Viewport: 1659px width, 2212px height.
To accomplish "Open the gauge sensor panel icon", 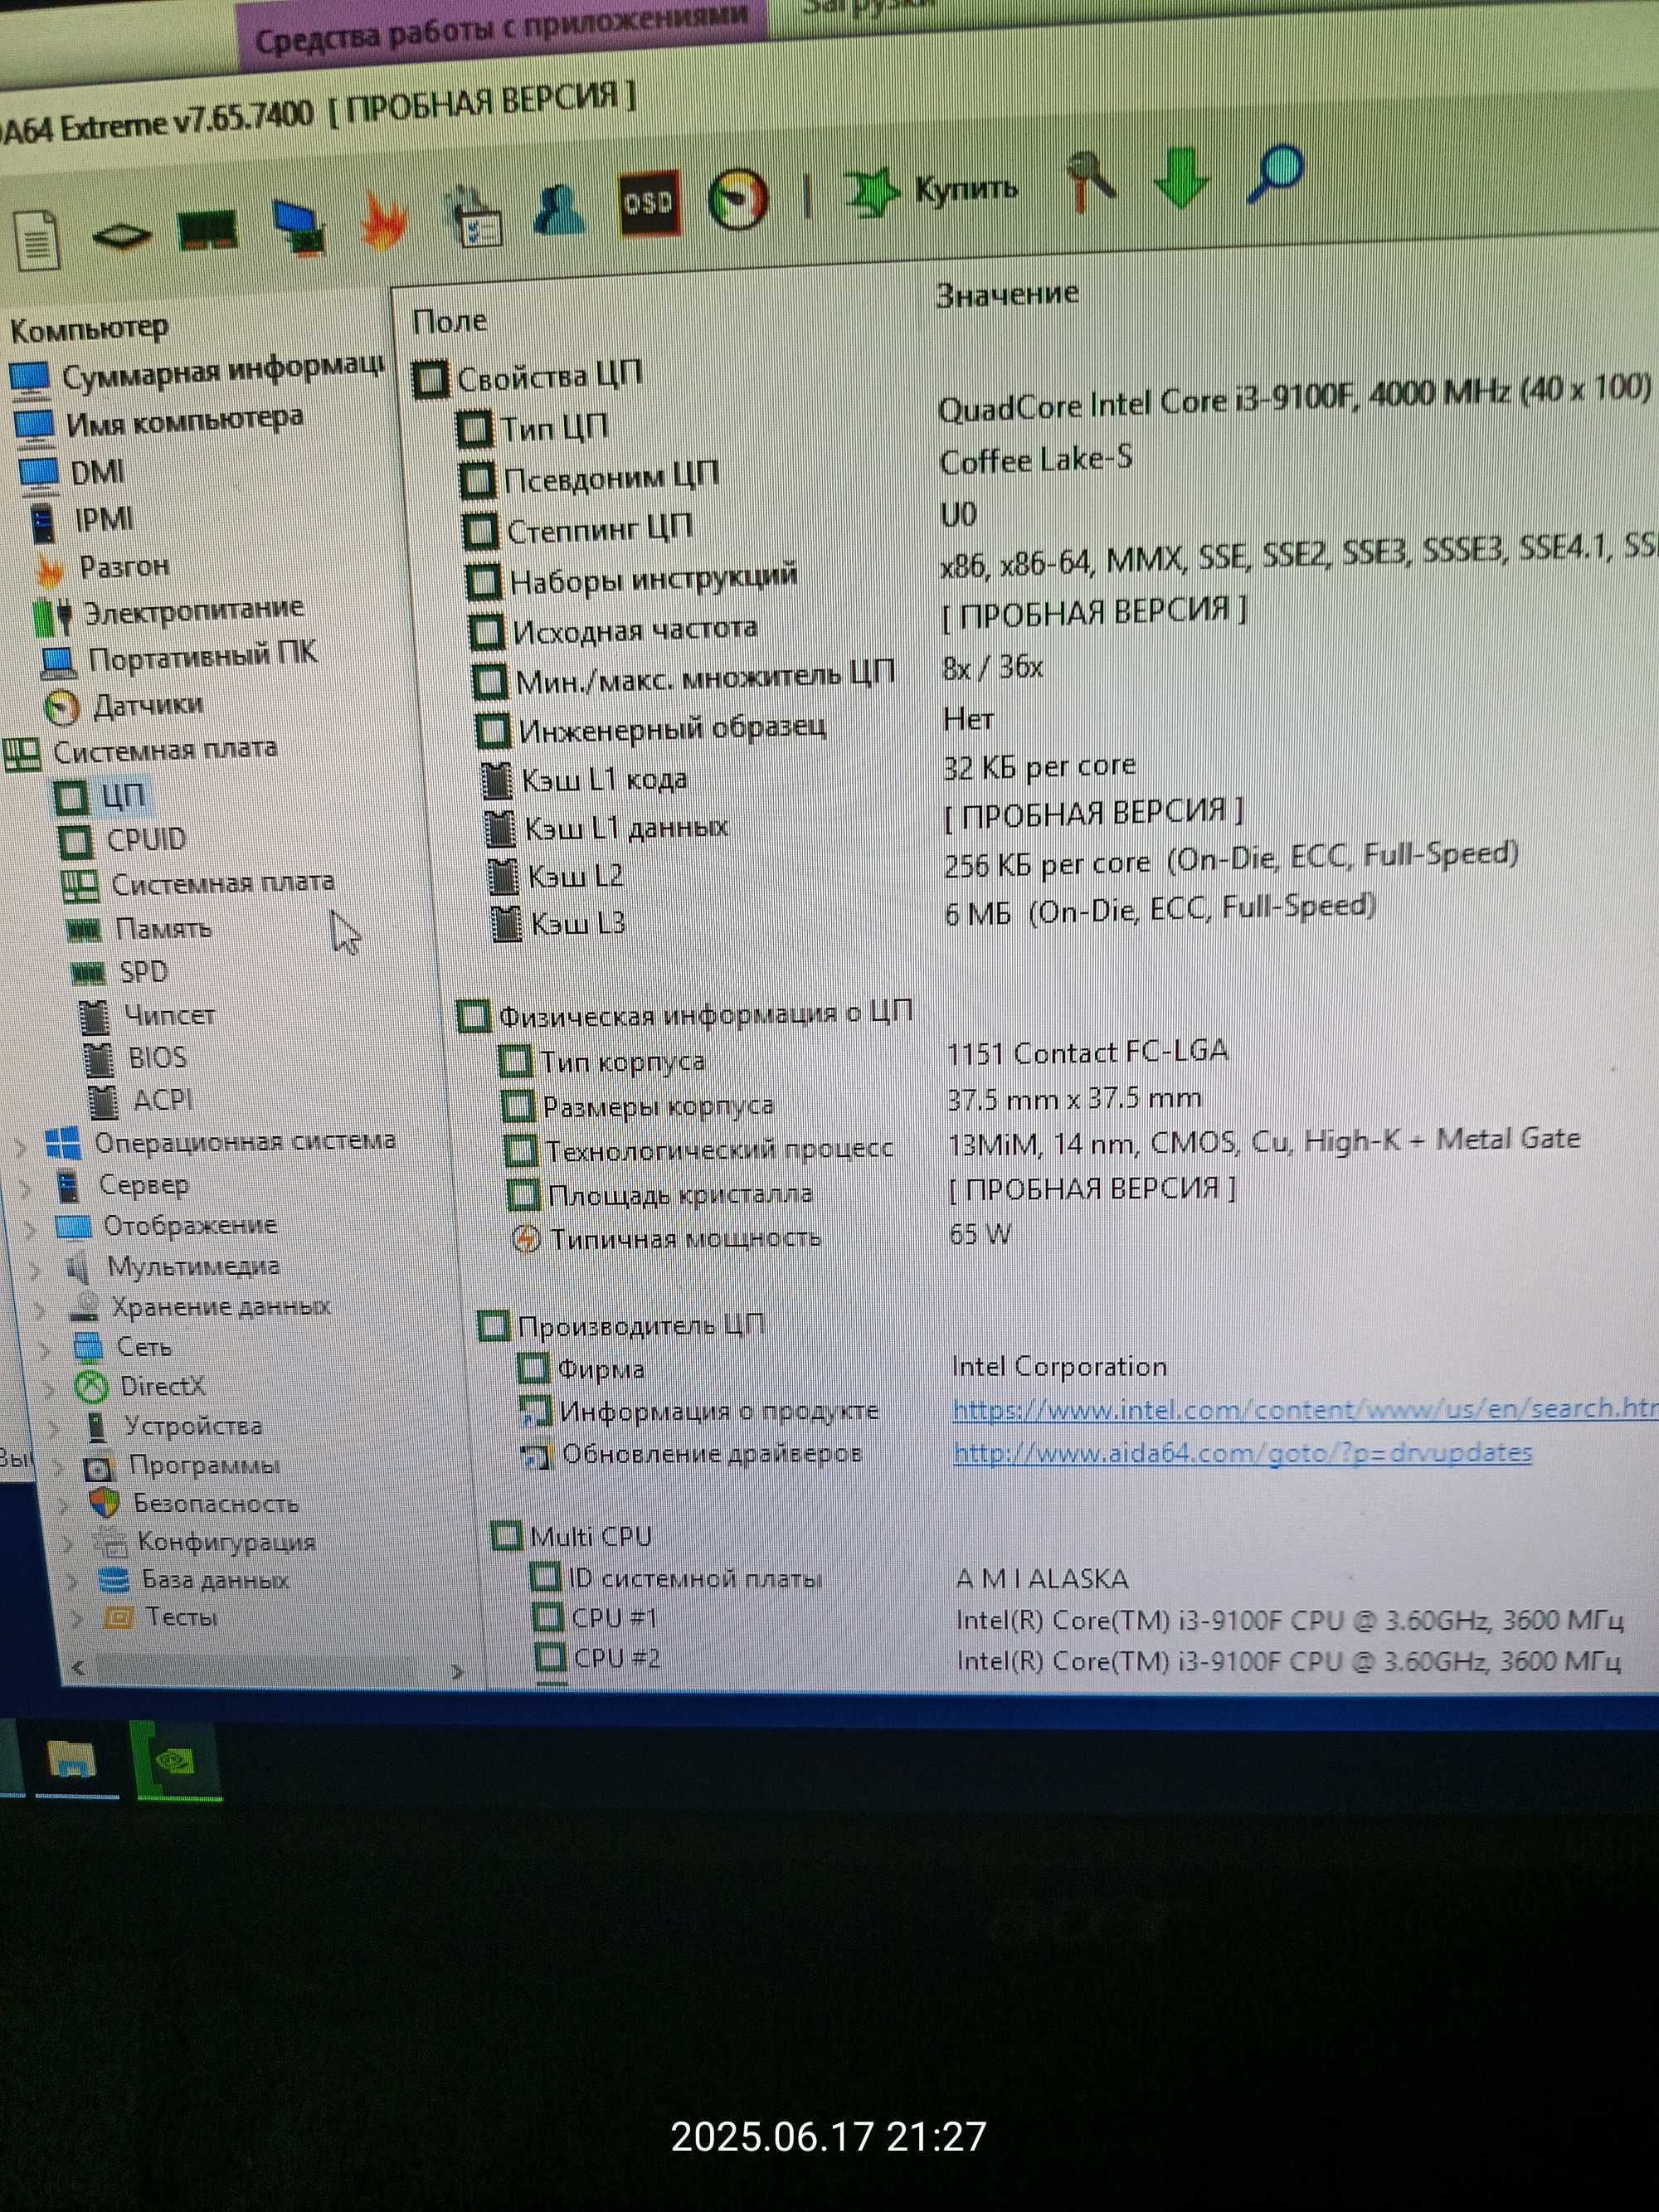I will tap(738, 198).
